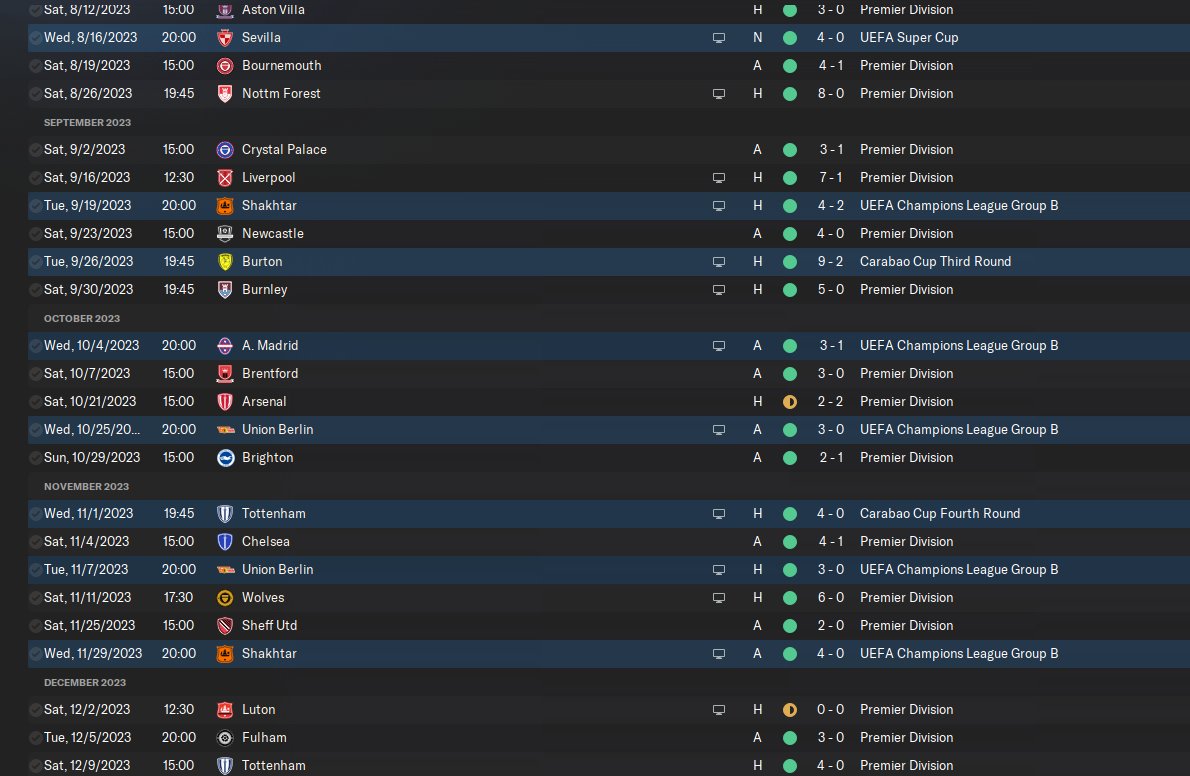Collapse the SEPTEMBER 2023 month header
Viewport: 1190px width, 776px height.
pyautogui.click(x=87, y=122)
